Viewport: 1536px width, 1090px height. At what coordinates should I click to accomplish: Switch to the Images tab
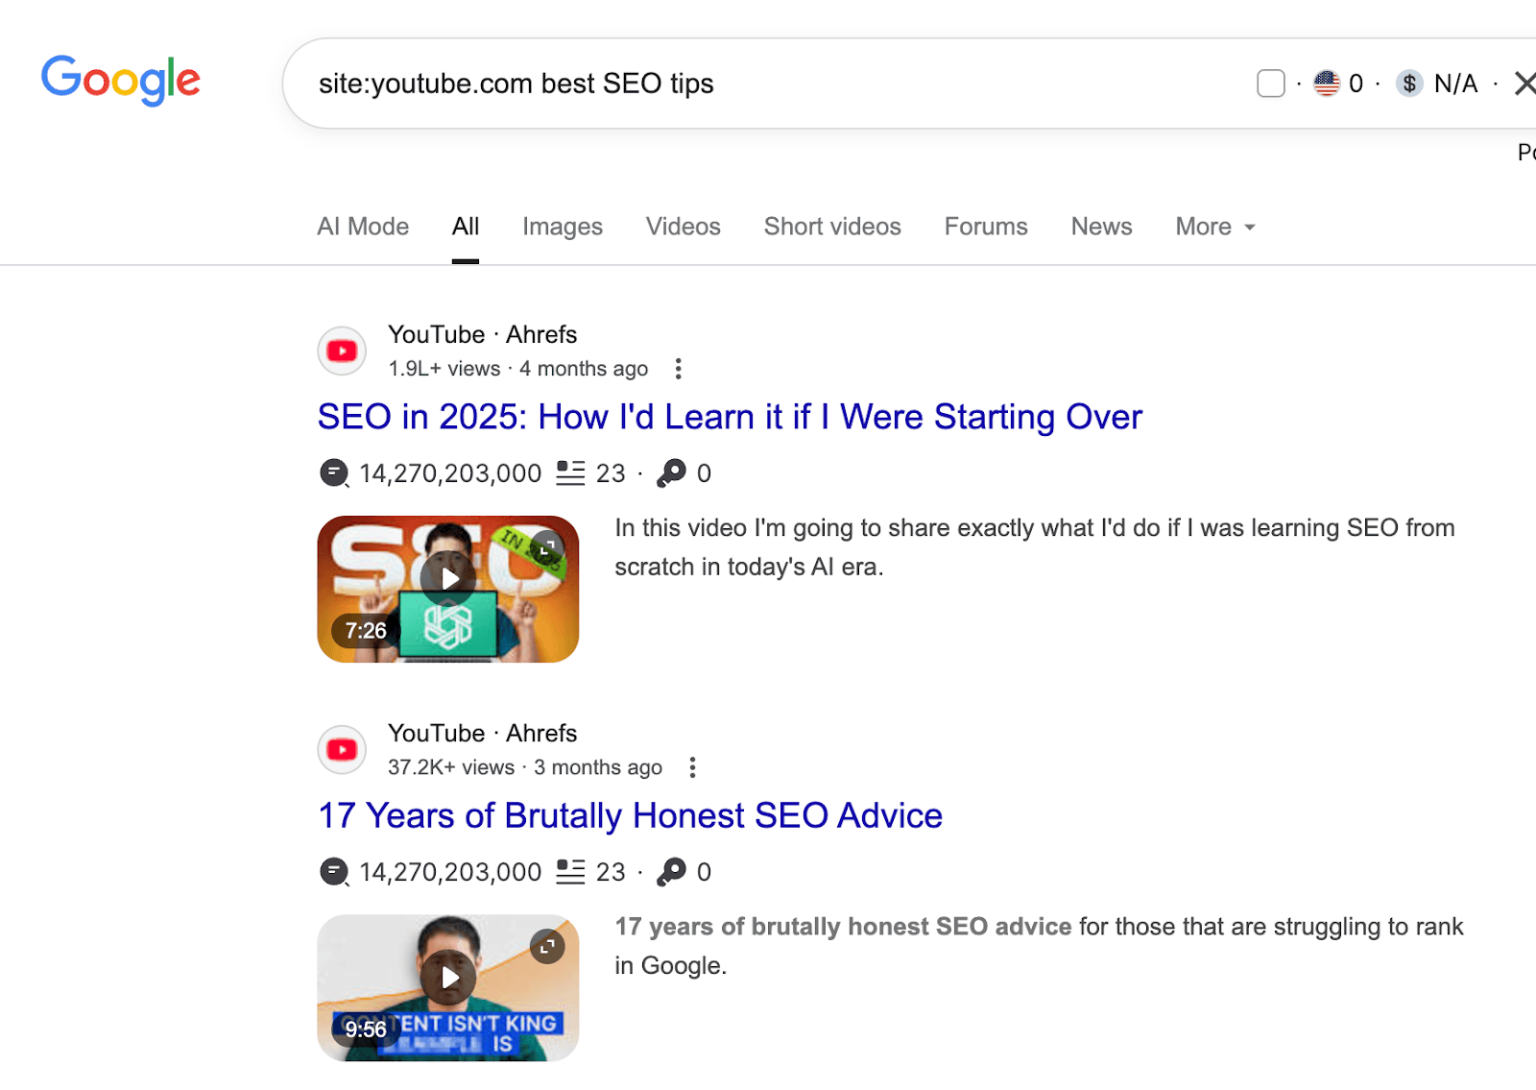[x=562, y=227]
